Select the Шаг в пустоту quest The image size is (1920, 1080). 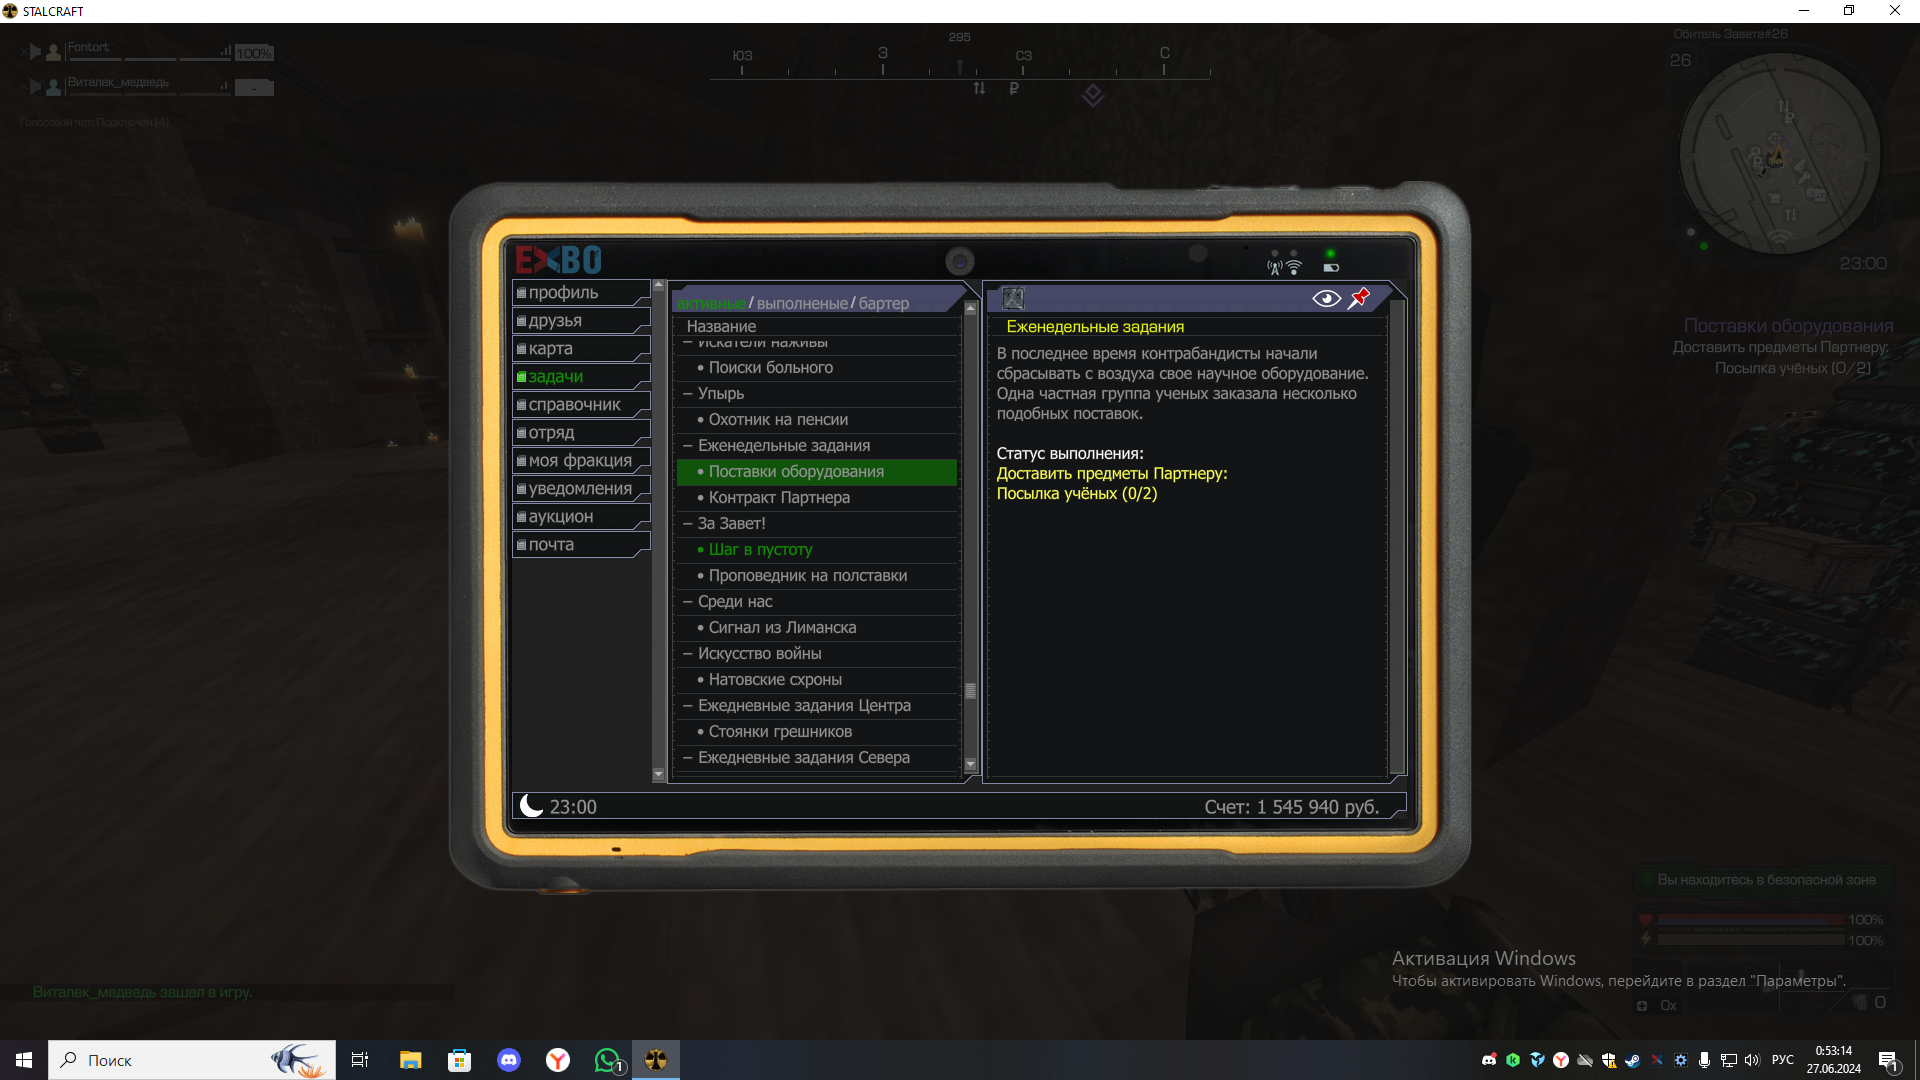coord(817,550)
